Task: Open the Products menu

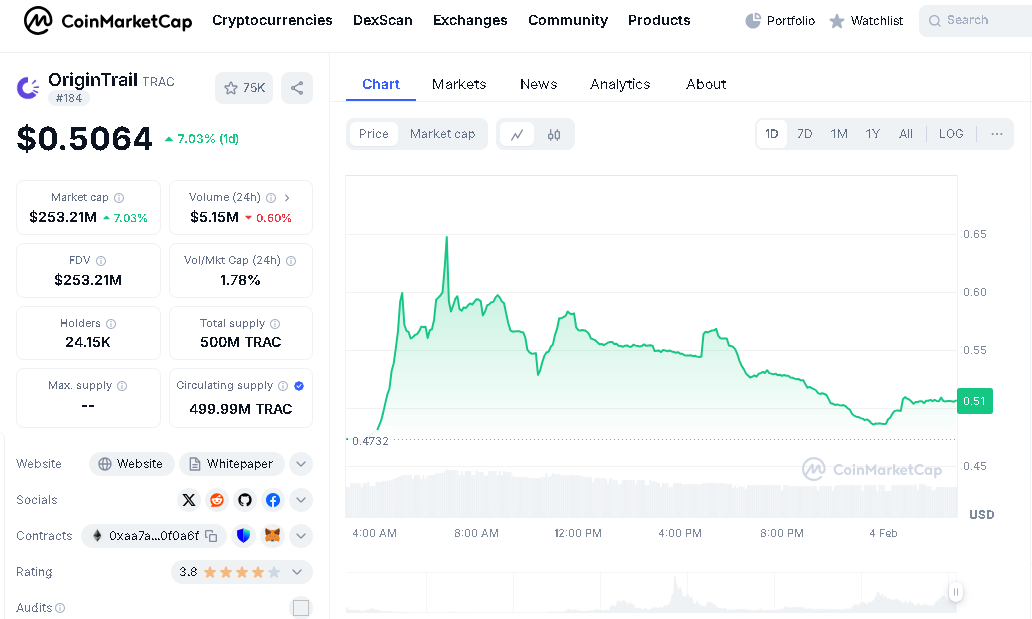Action: point(659,20)
